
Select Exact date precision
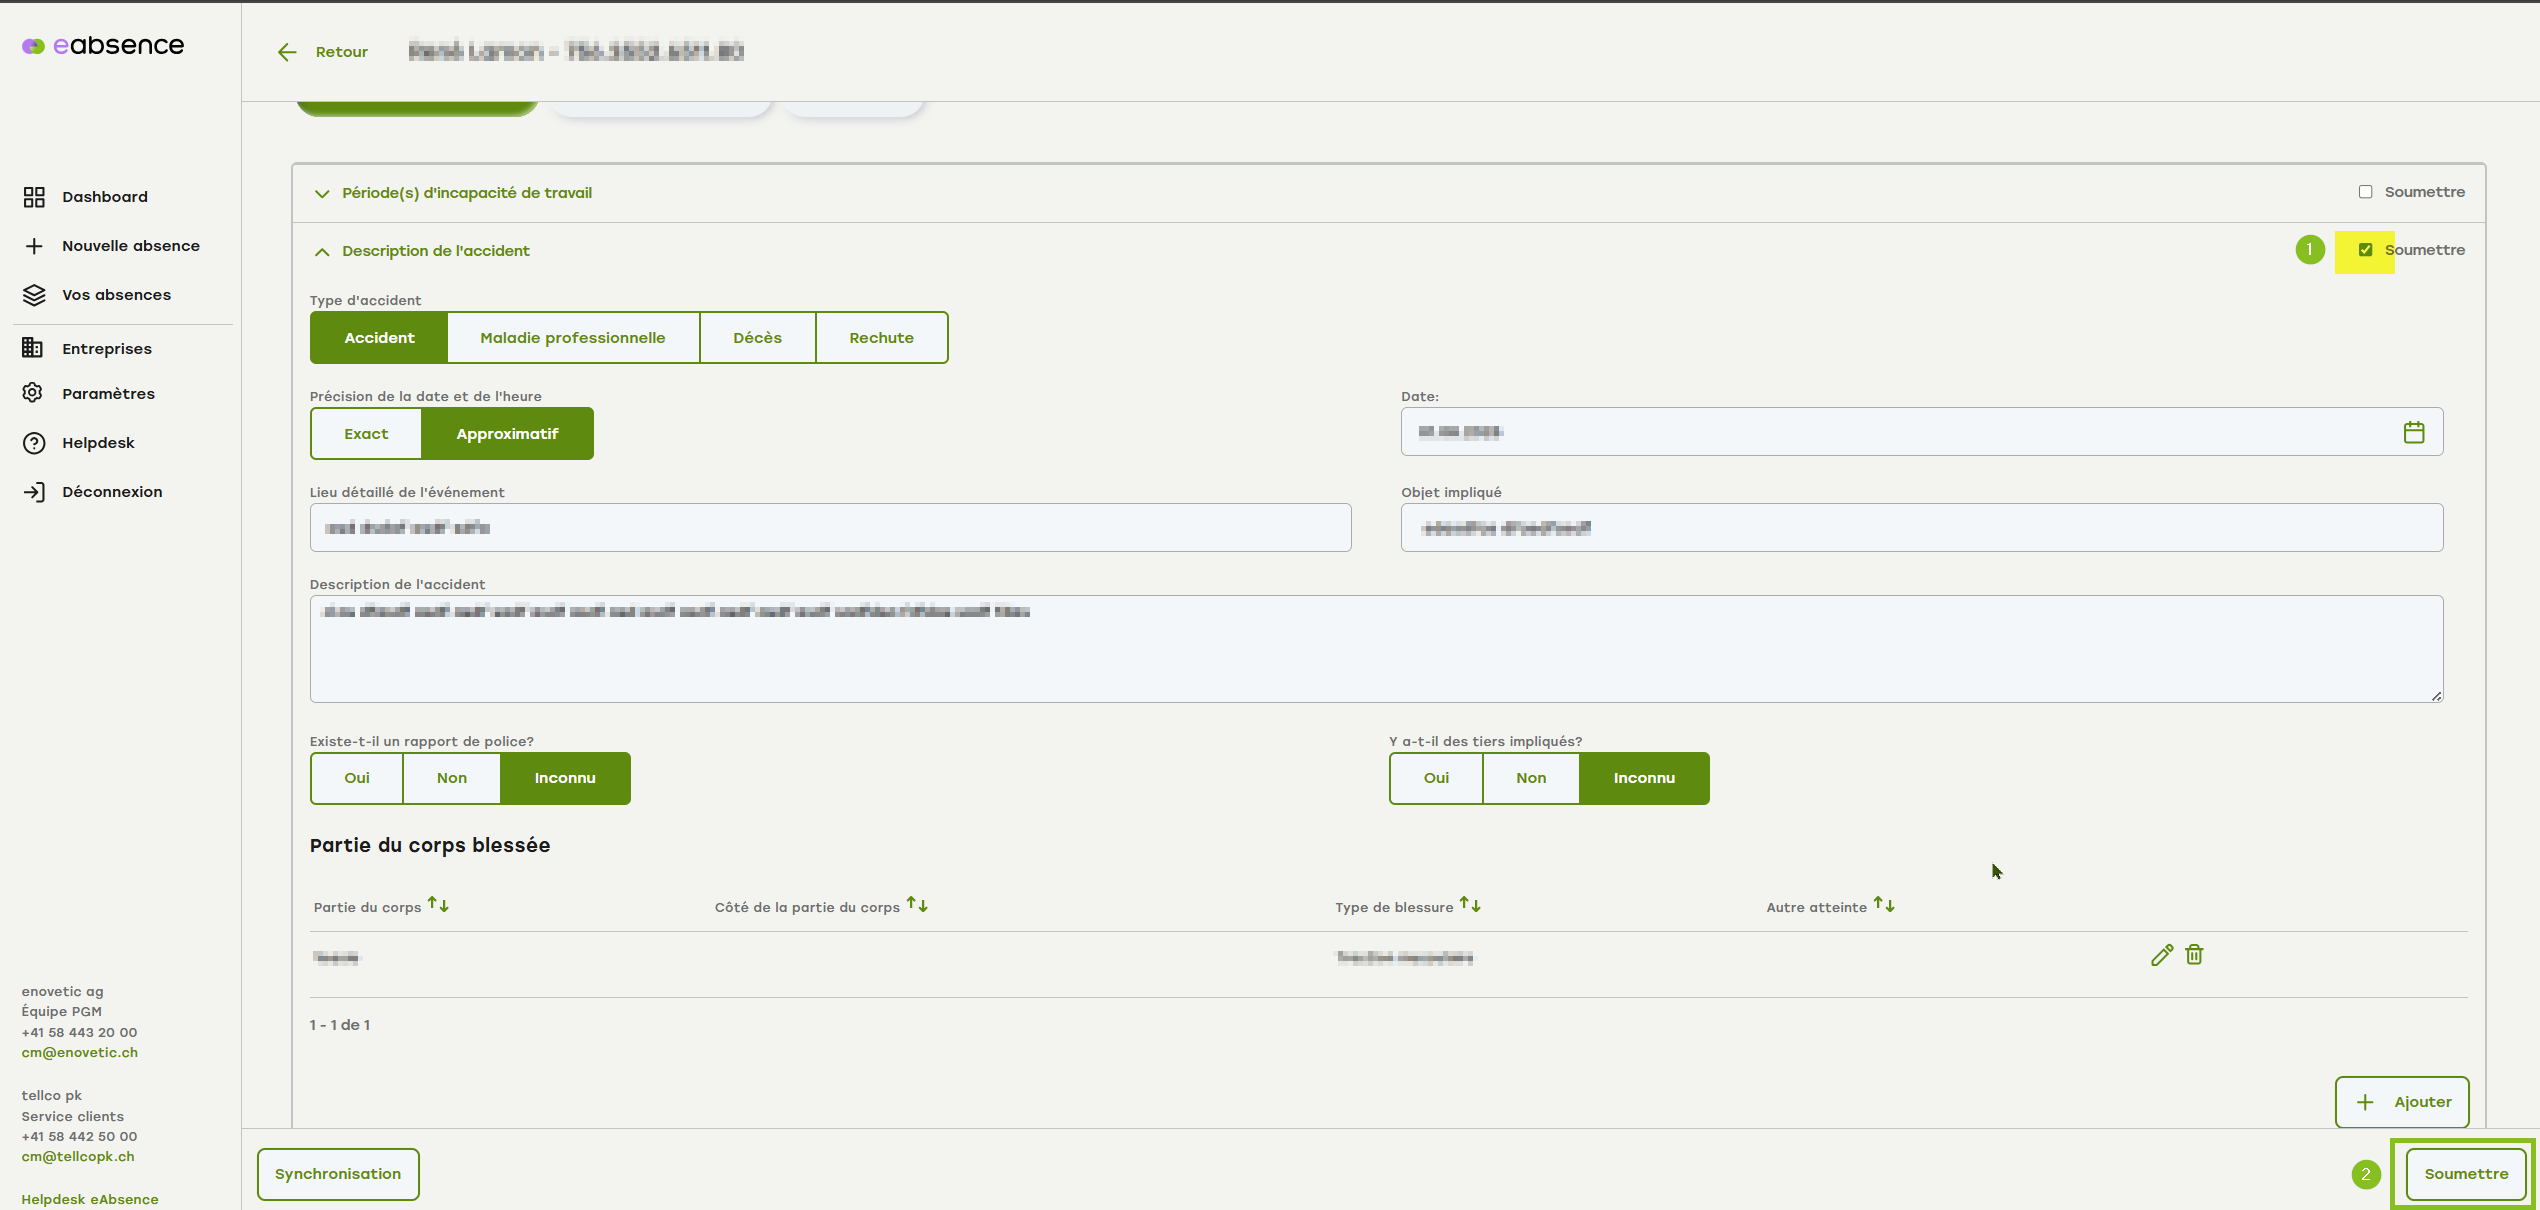[366, 434]
